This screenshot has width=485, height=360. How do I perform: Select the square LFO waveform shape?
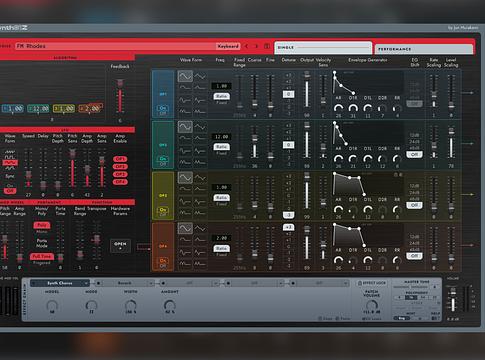pyautogui.click(x=10, y=157)
